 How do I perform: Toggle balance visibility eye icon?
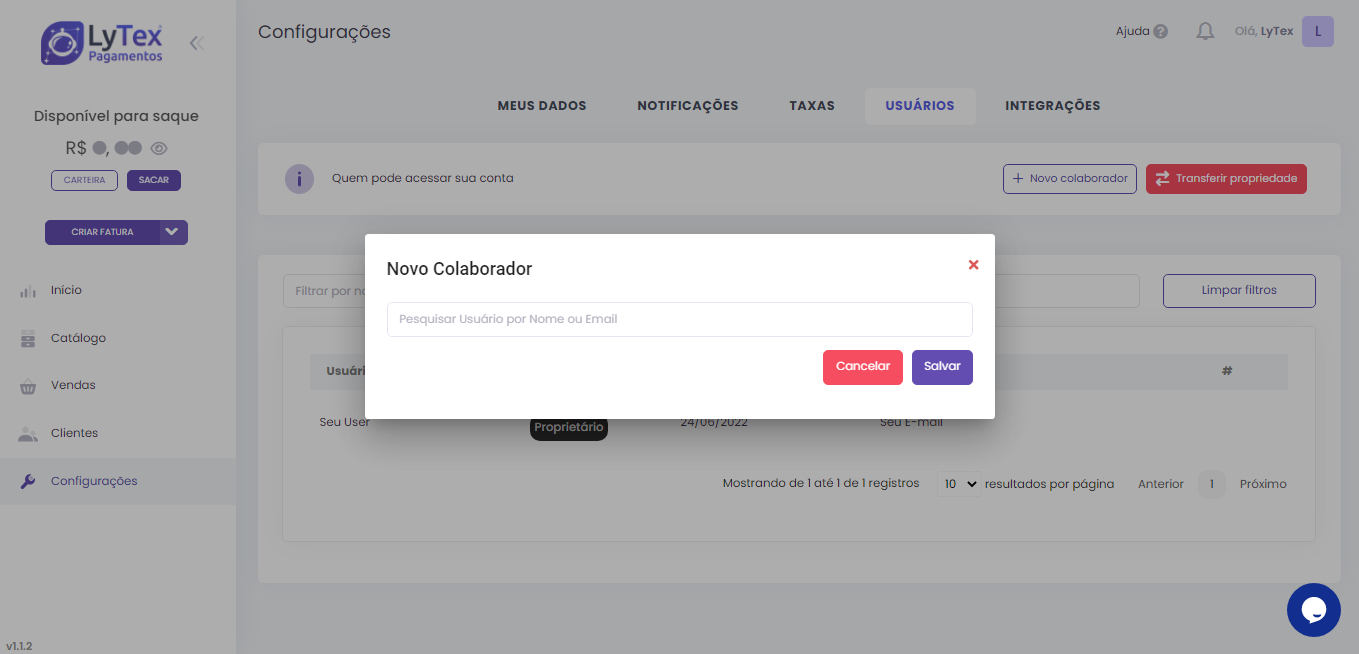click(159, 148)
